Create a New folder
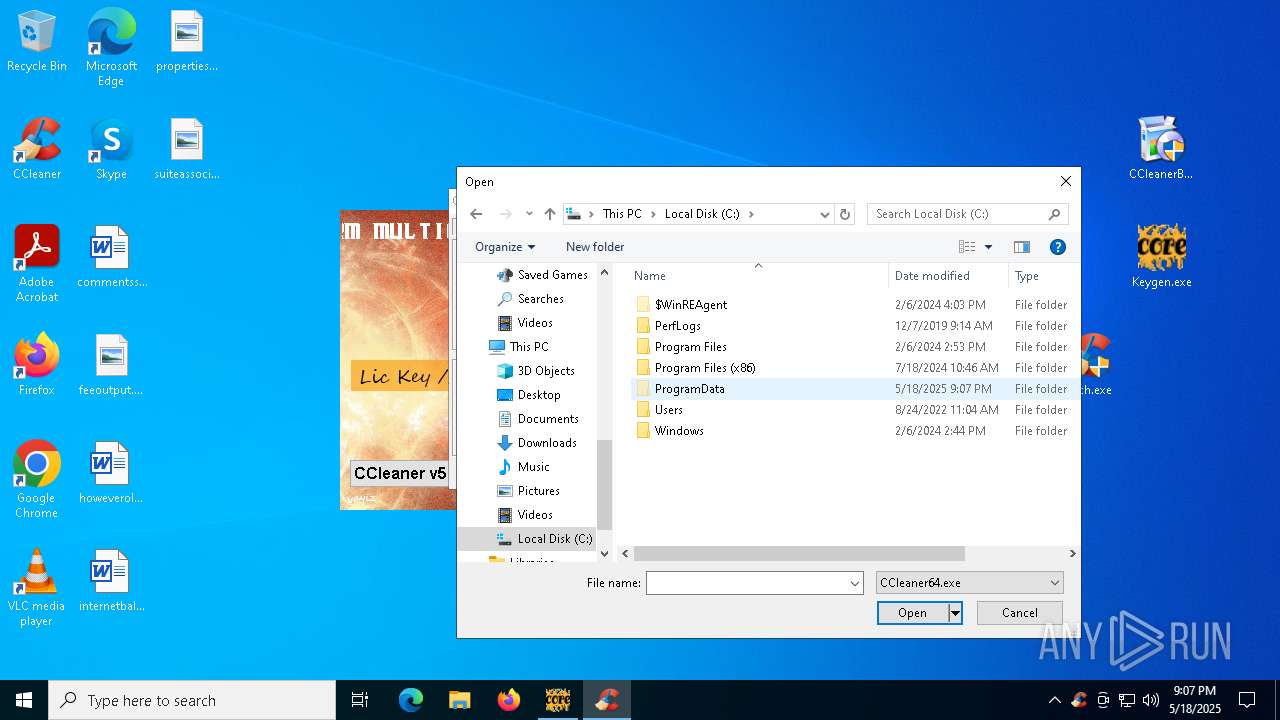Viewport: 1280px width, 720px height. pos(595,247)
